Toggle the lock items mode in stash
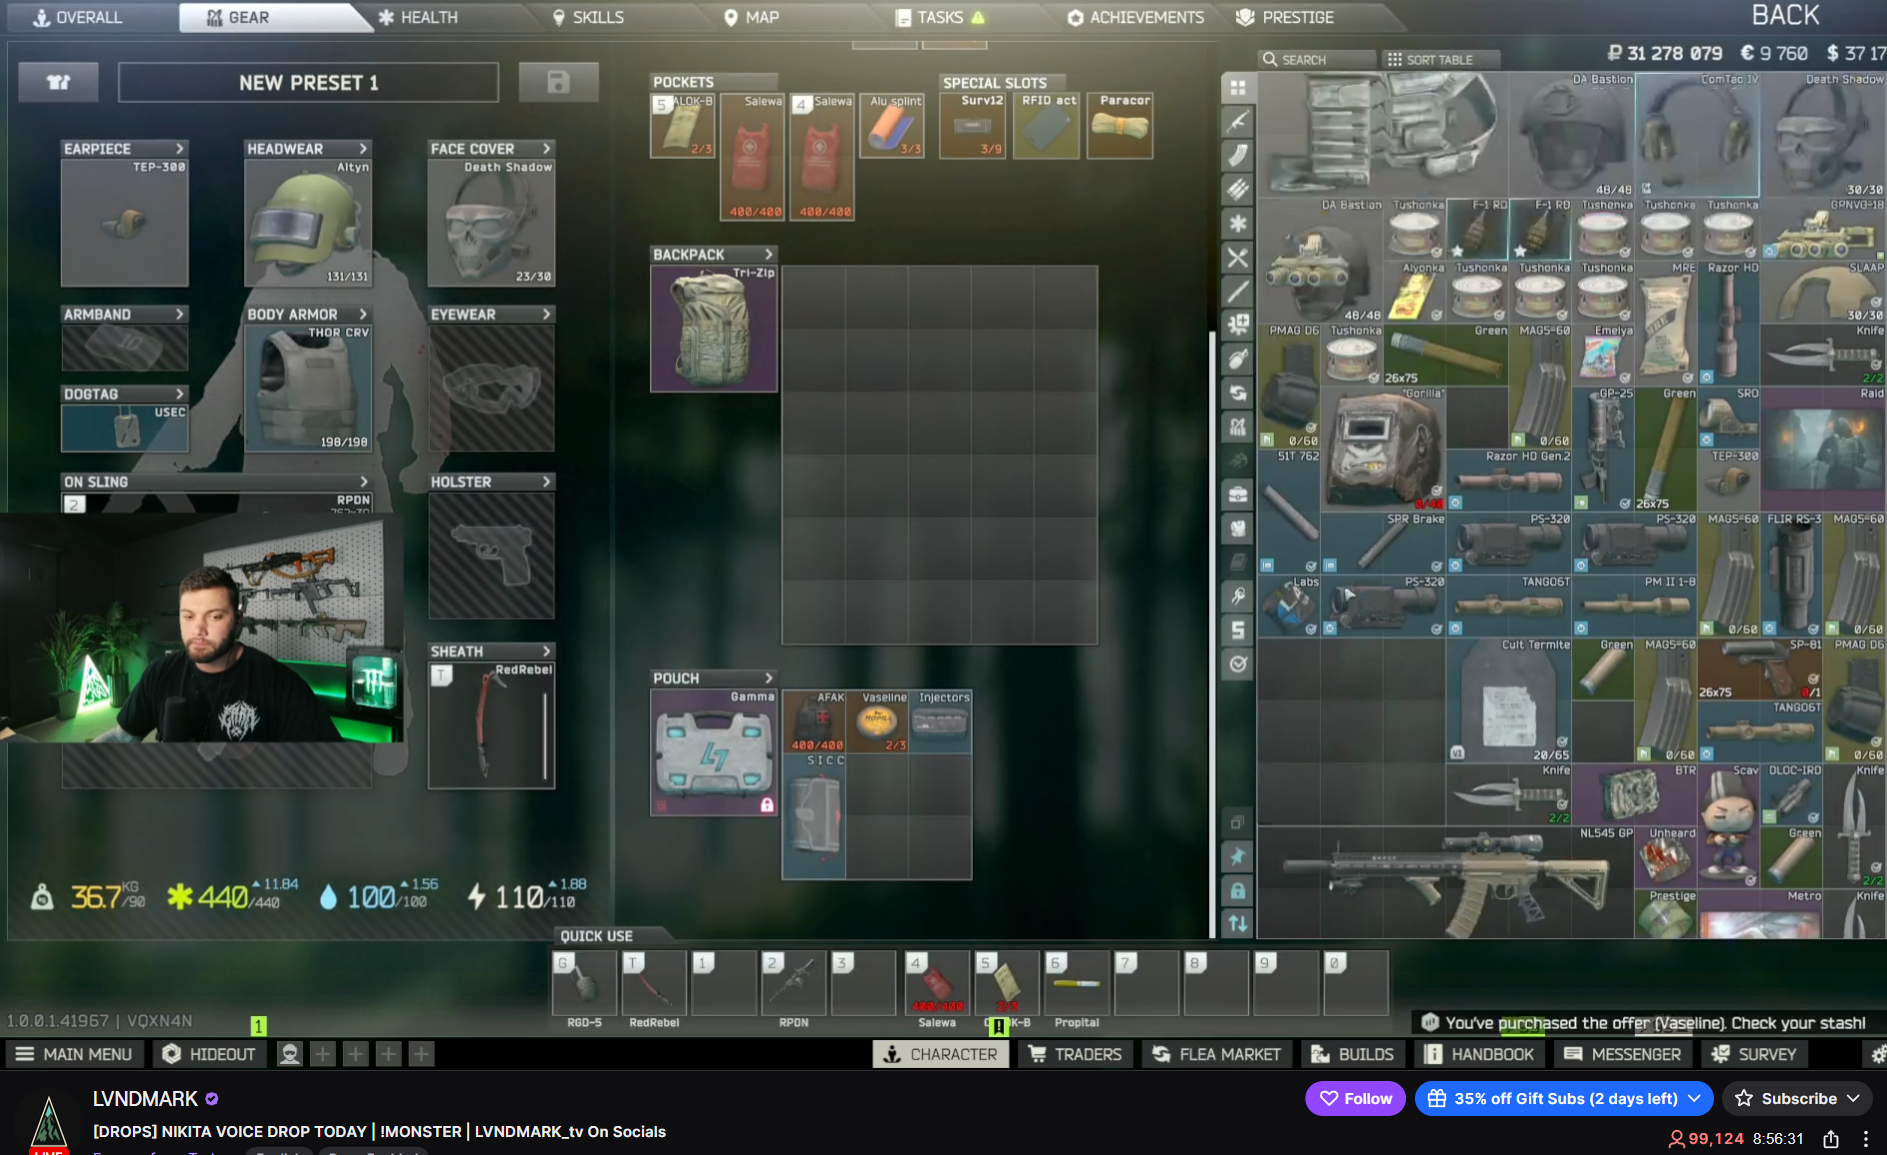 pyautogui.click(x=1238, y=890)
